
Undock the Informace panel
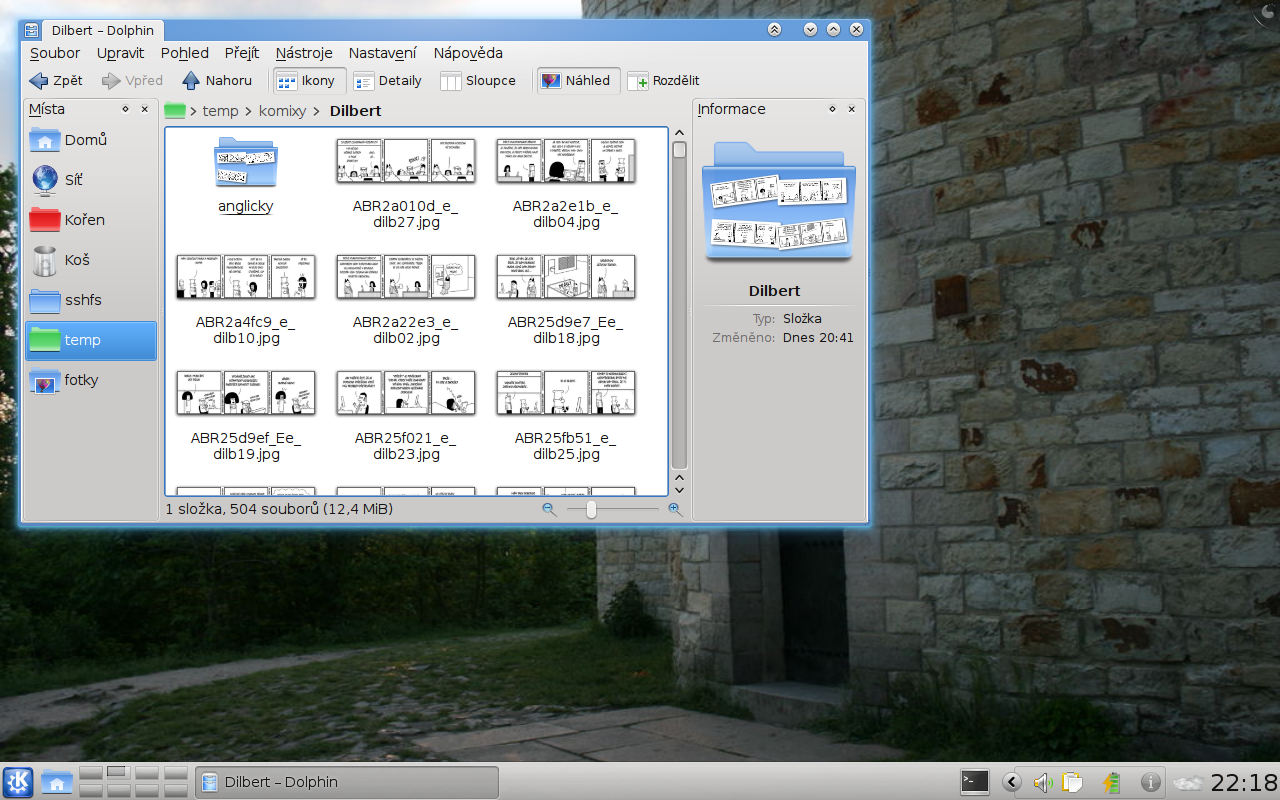tap(833, 109)
